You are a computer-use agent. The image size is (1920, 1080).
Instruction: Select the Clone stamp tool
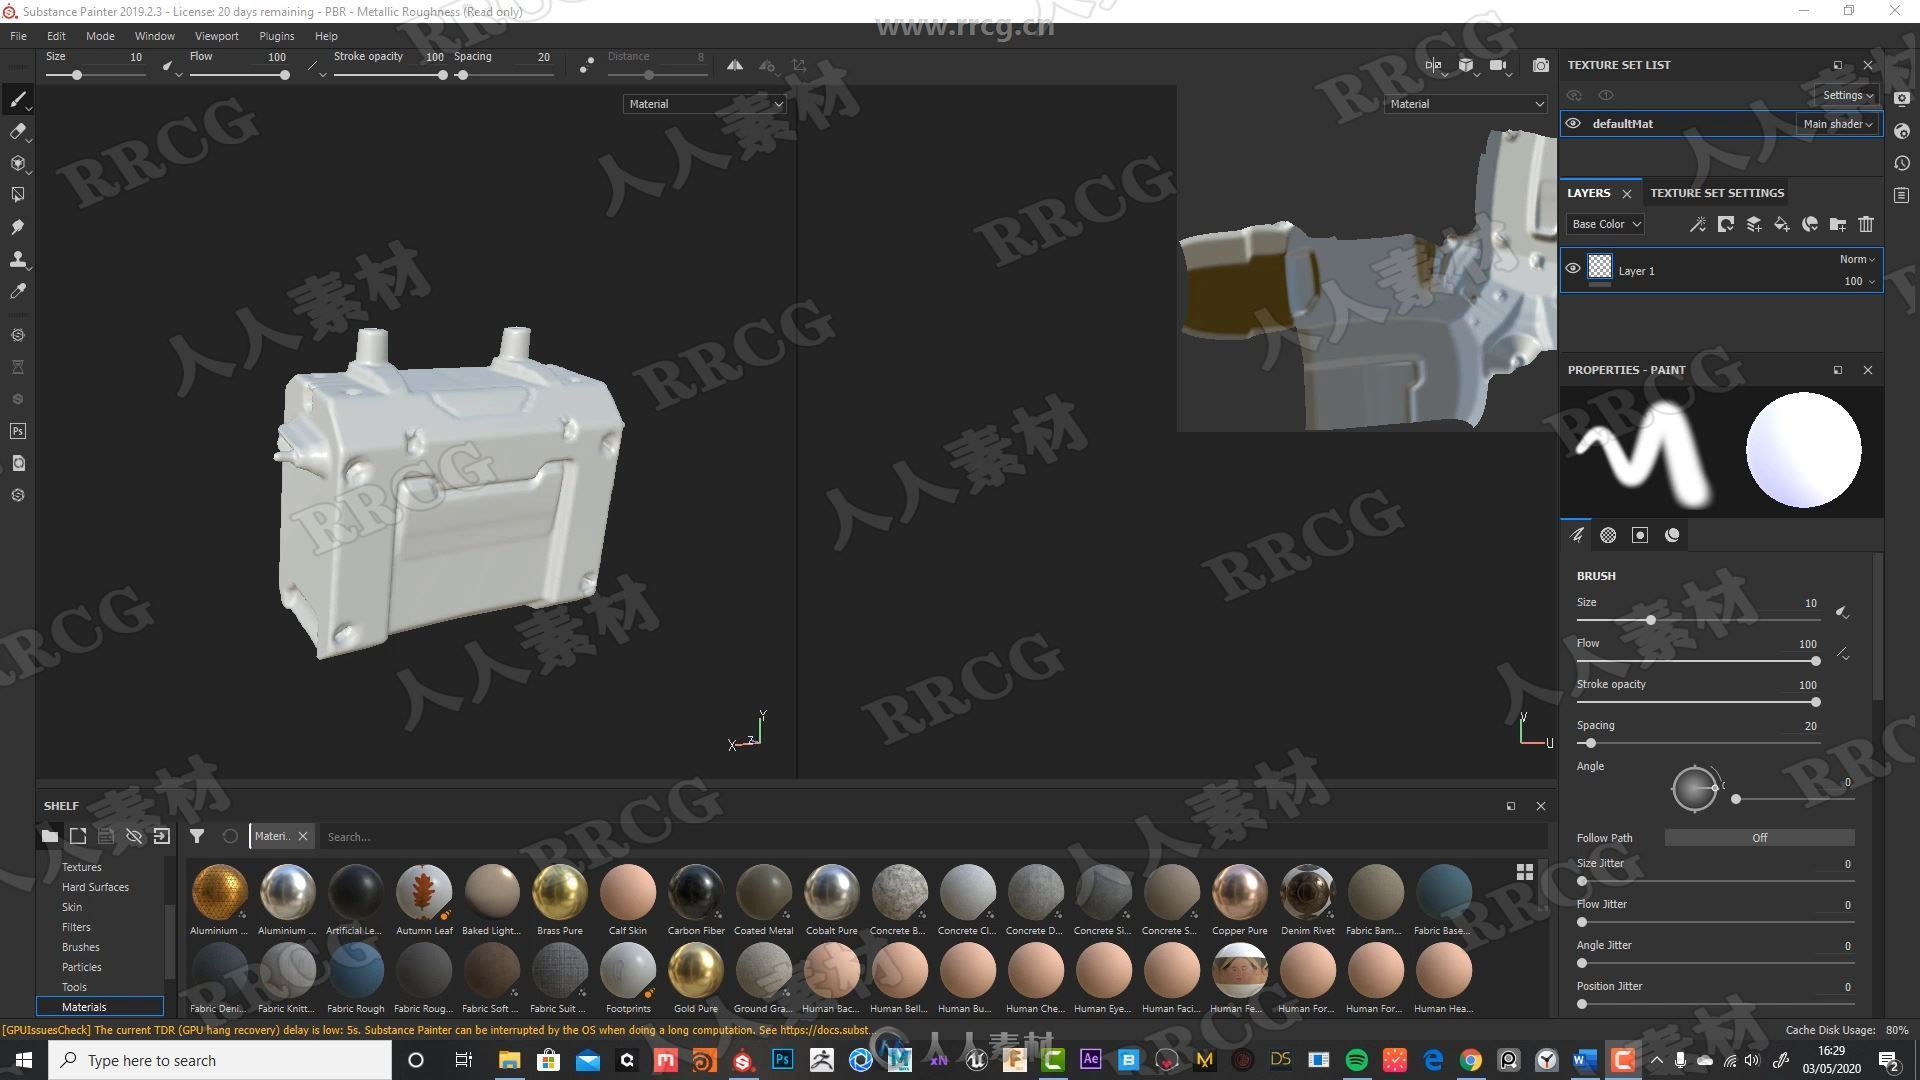[x=17, y=259]
